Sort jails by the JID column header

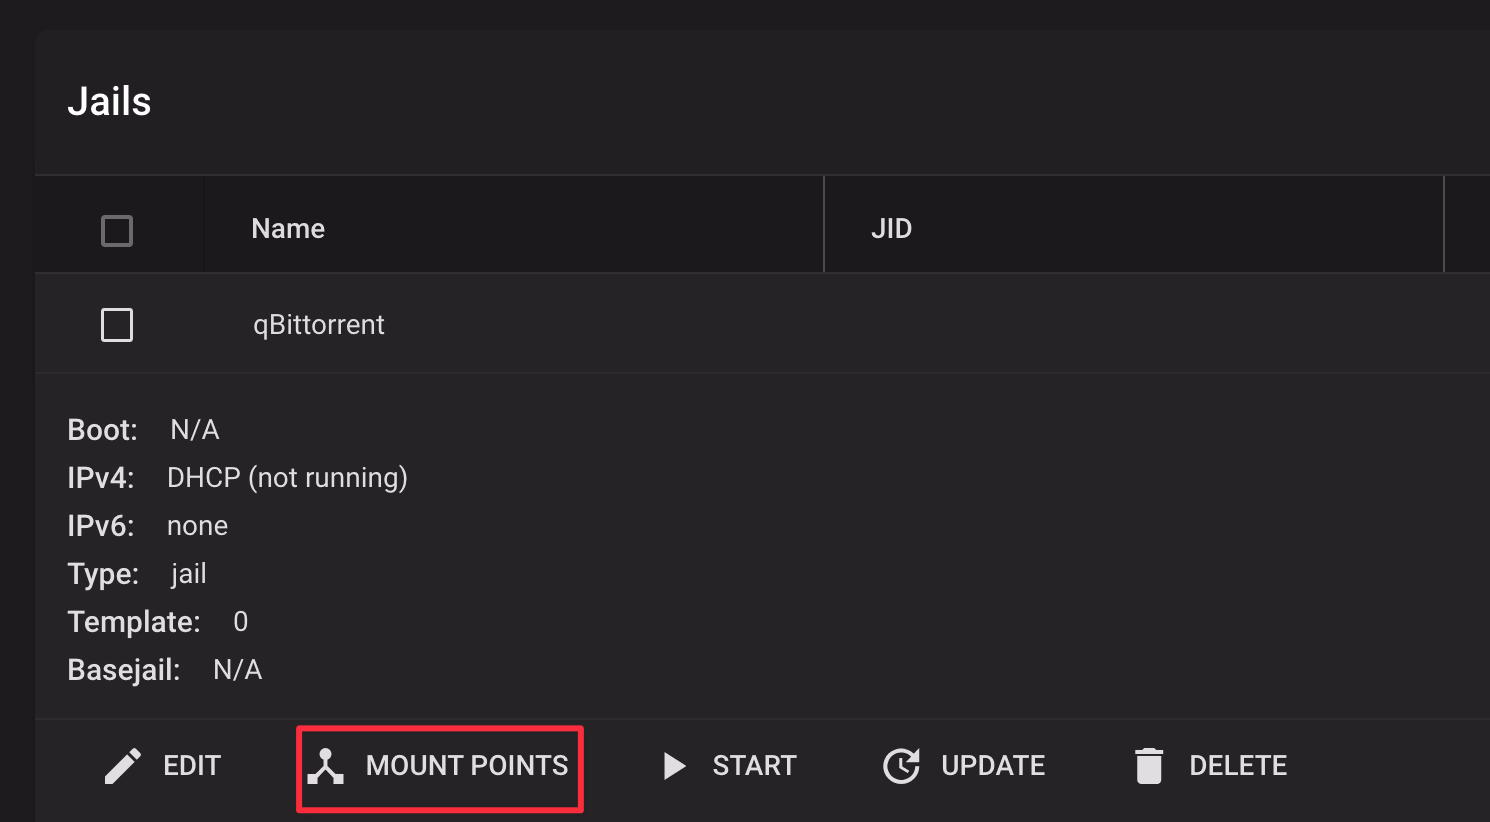891,229
